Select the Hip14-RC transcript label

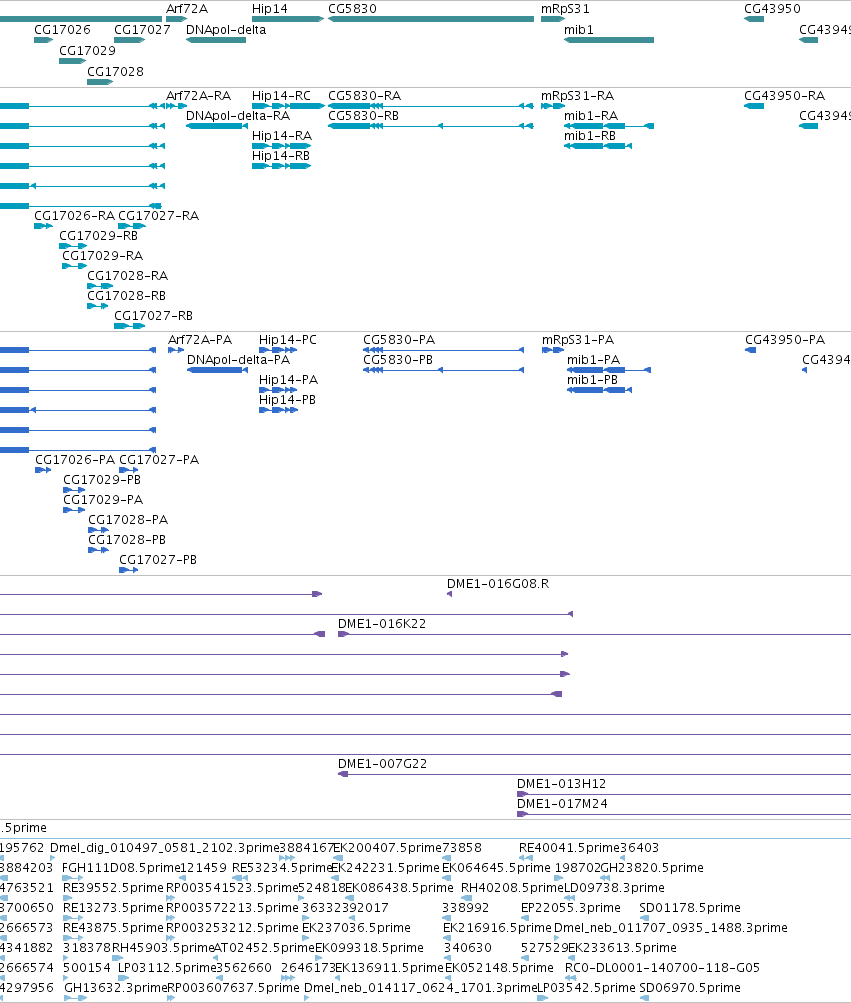(282, 96)
